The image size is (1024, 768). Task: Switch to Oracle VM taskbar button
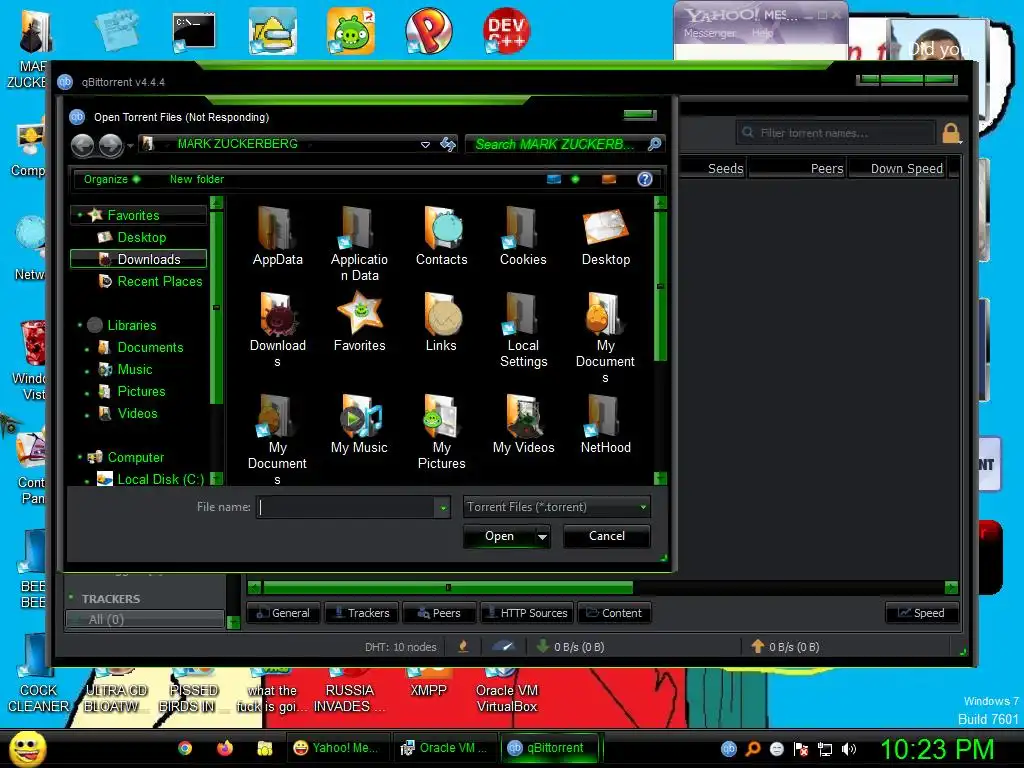pyautogui.click(x=444, y=748)
